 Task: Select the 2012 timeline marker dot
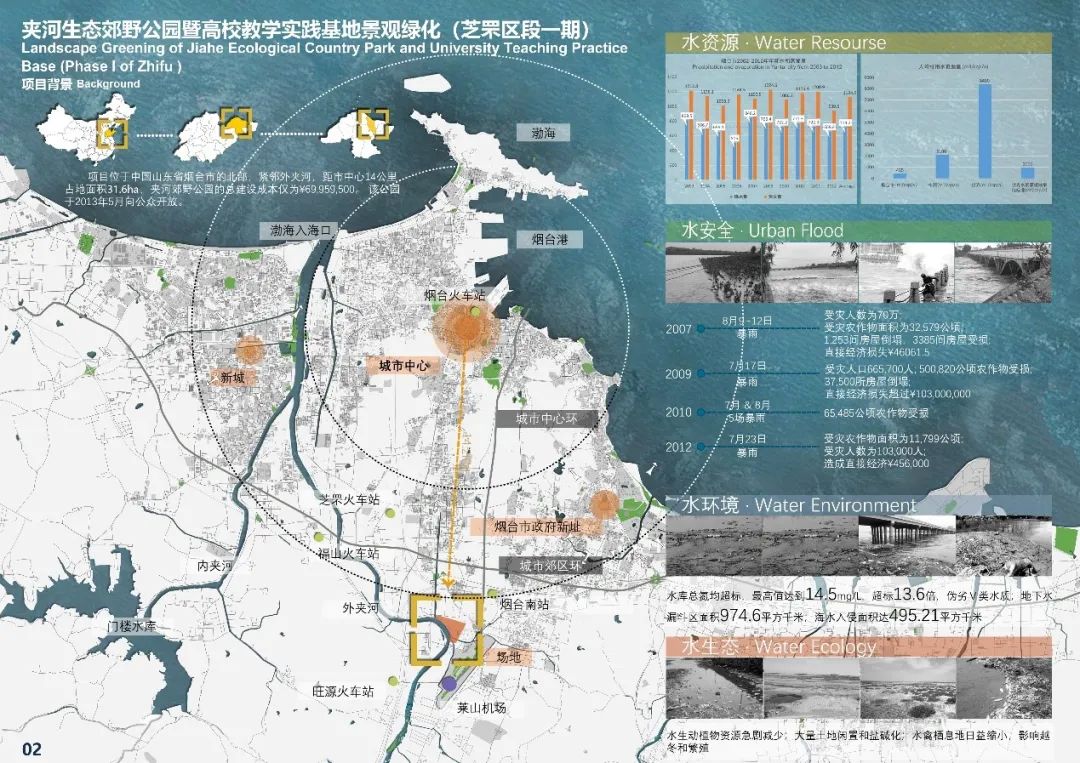click(x=700, y=446)
